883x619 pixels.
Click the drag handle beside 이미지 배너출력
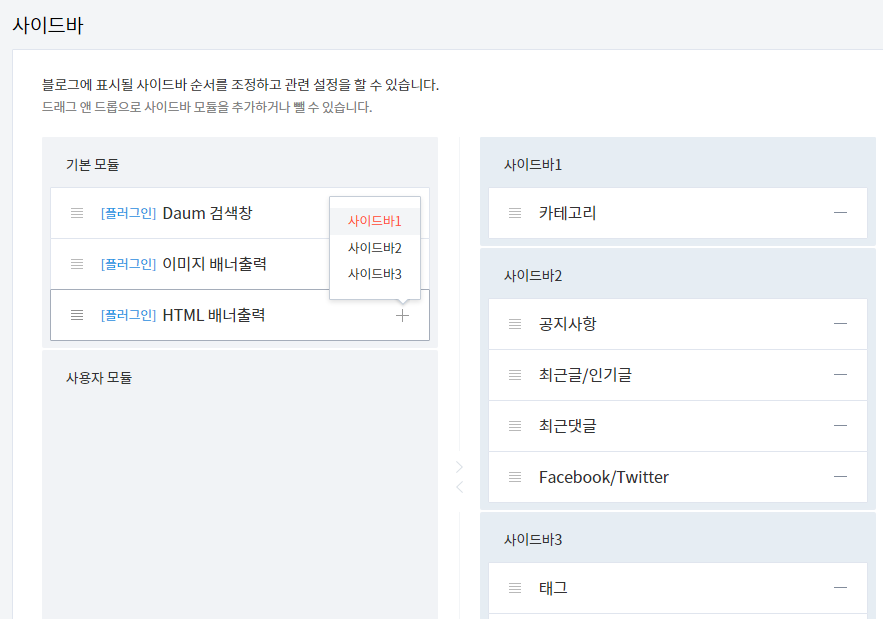(x=77, y=263)
